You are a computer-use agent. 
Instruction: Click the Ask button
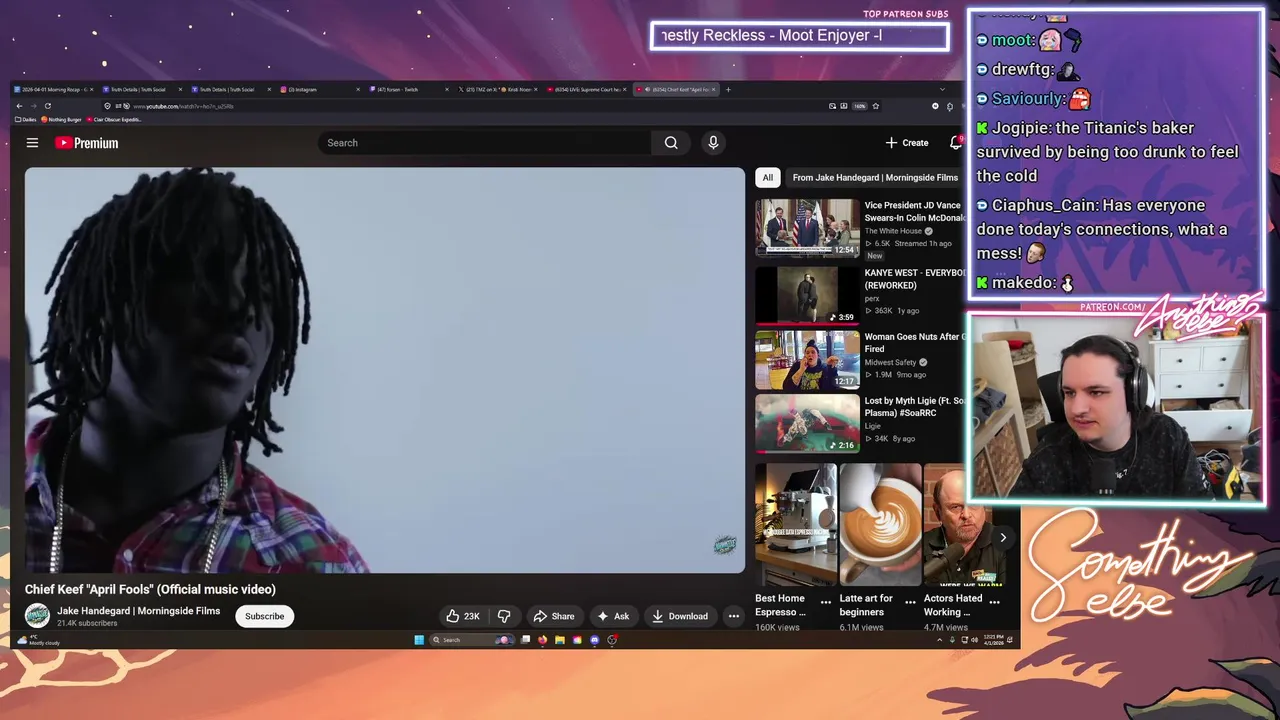click(x=613, y=616)
